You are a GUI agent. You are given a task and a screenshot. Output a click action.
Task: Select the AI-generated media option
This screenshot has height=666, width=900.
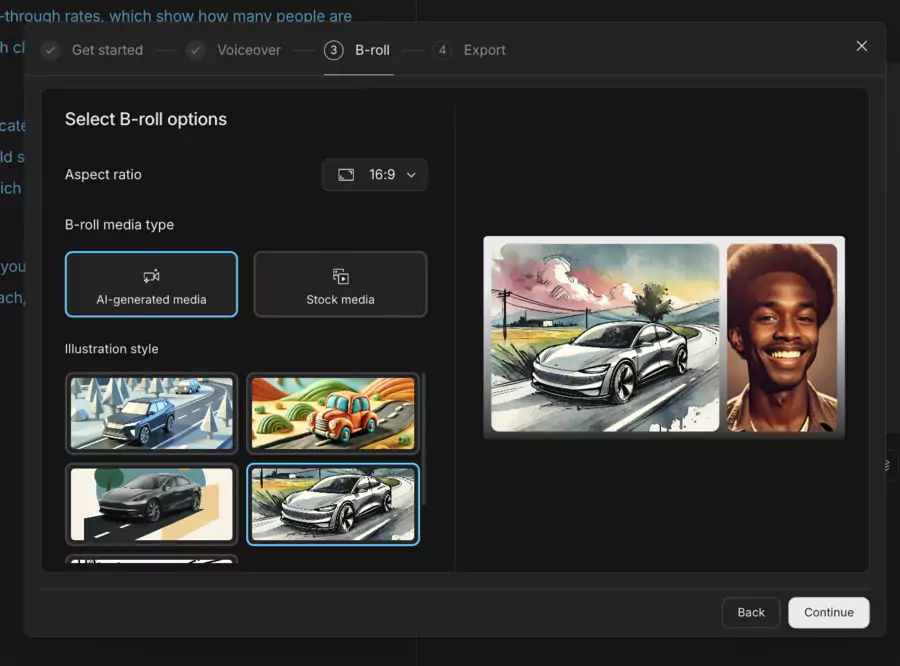[x=151, y=284]
